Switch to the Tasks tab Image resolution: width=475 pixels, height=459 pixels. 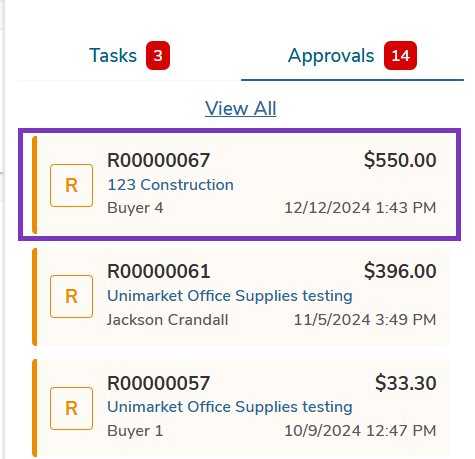(129, 56)
